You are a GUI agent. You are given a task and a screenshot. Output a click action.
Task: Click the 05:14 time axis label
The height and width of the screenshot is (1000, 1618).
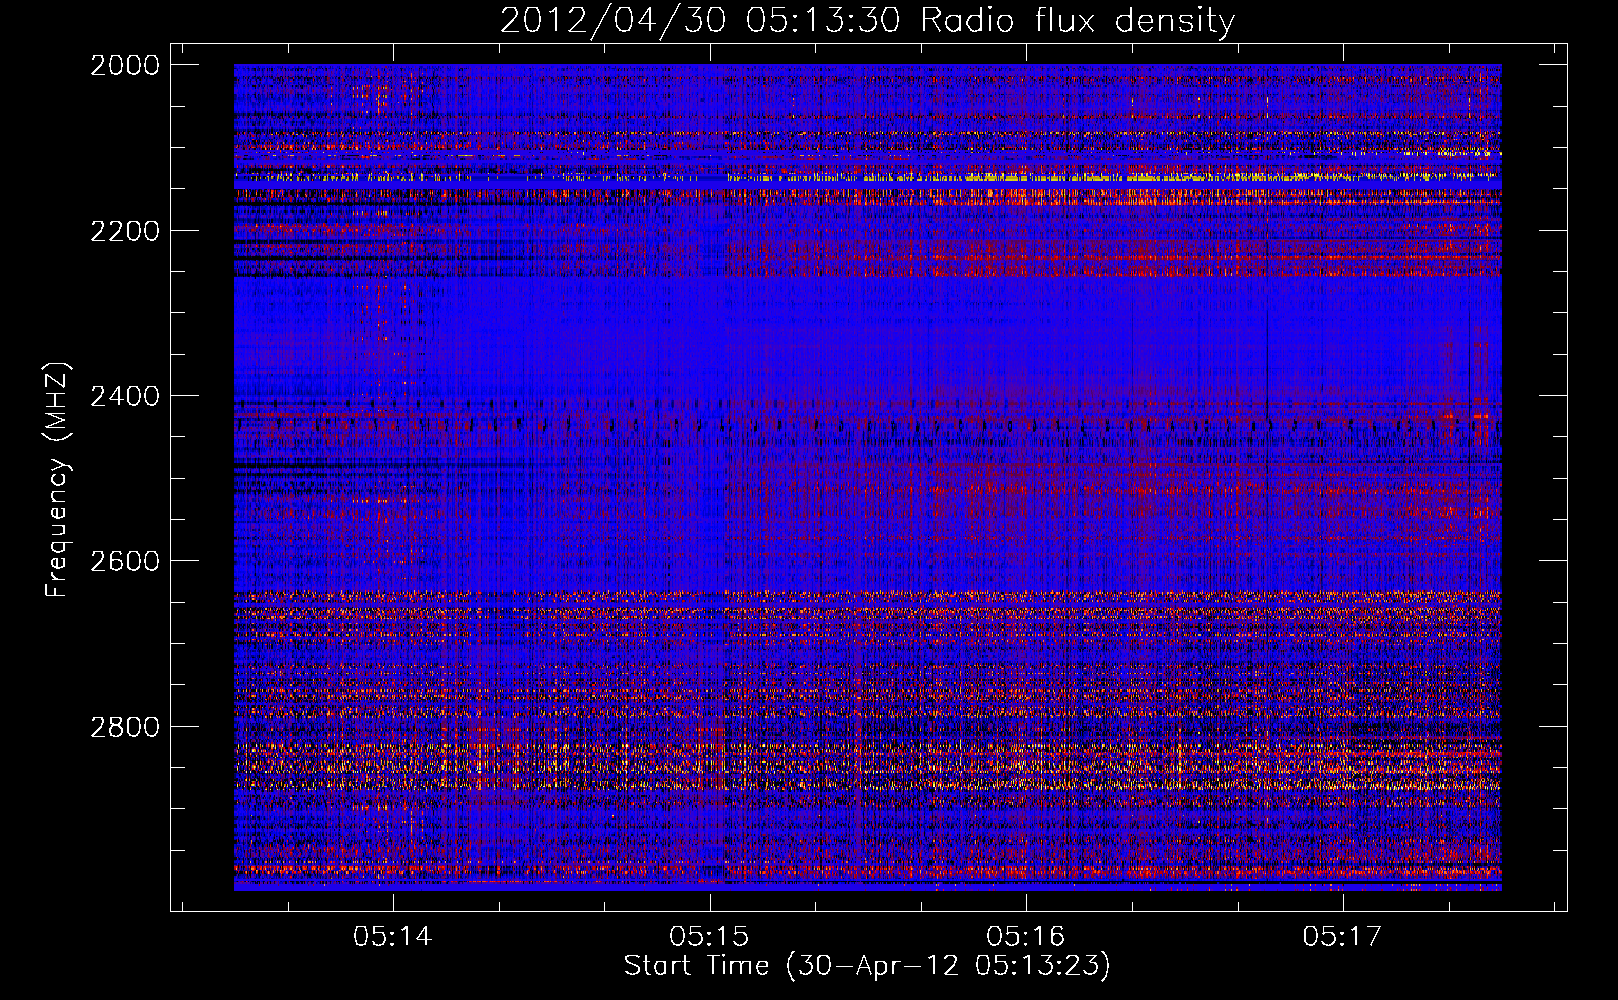(393, 936)
